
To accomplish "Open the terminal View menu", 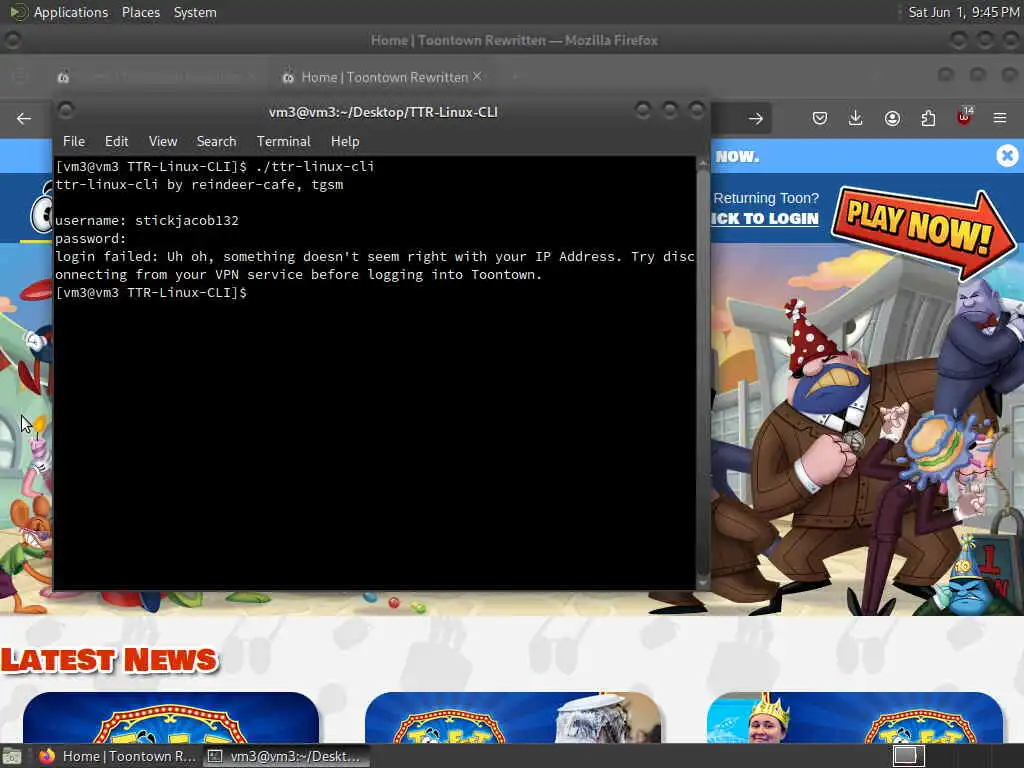I will [163, 141].
